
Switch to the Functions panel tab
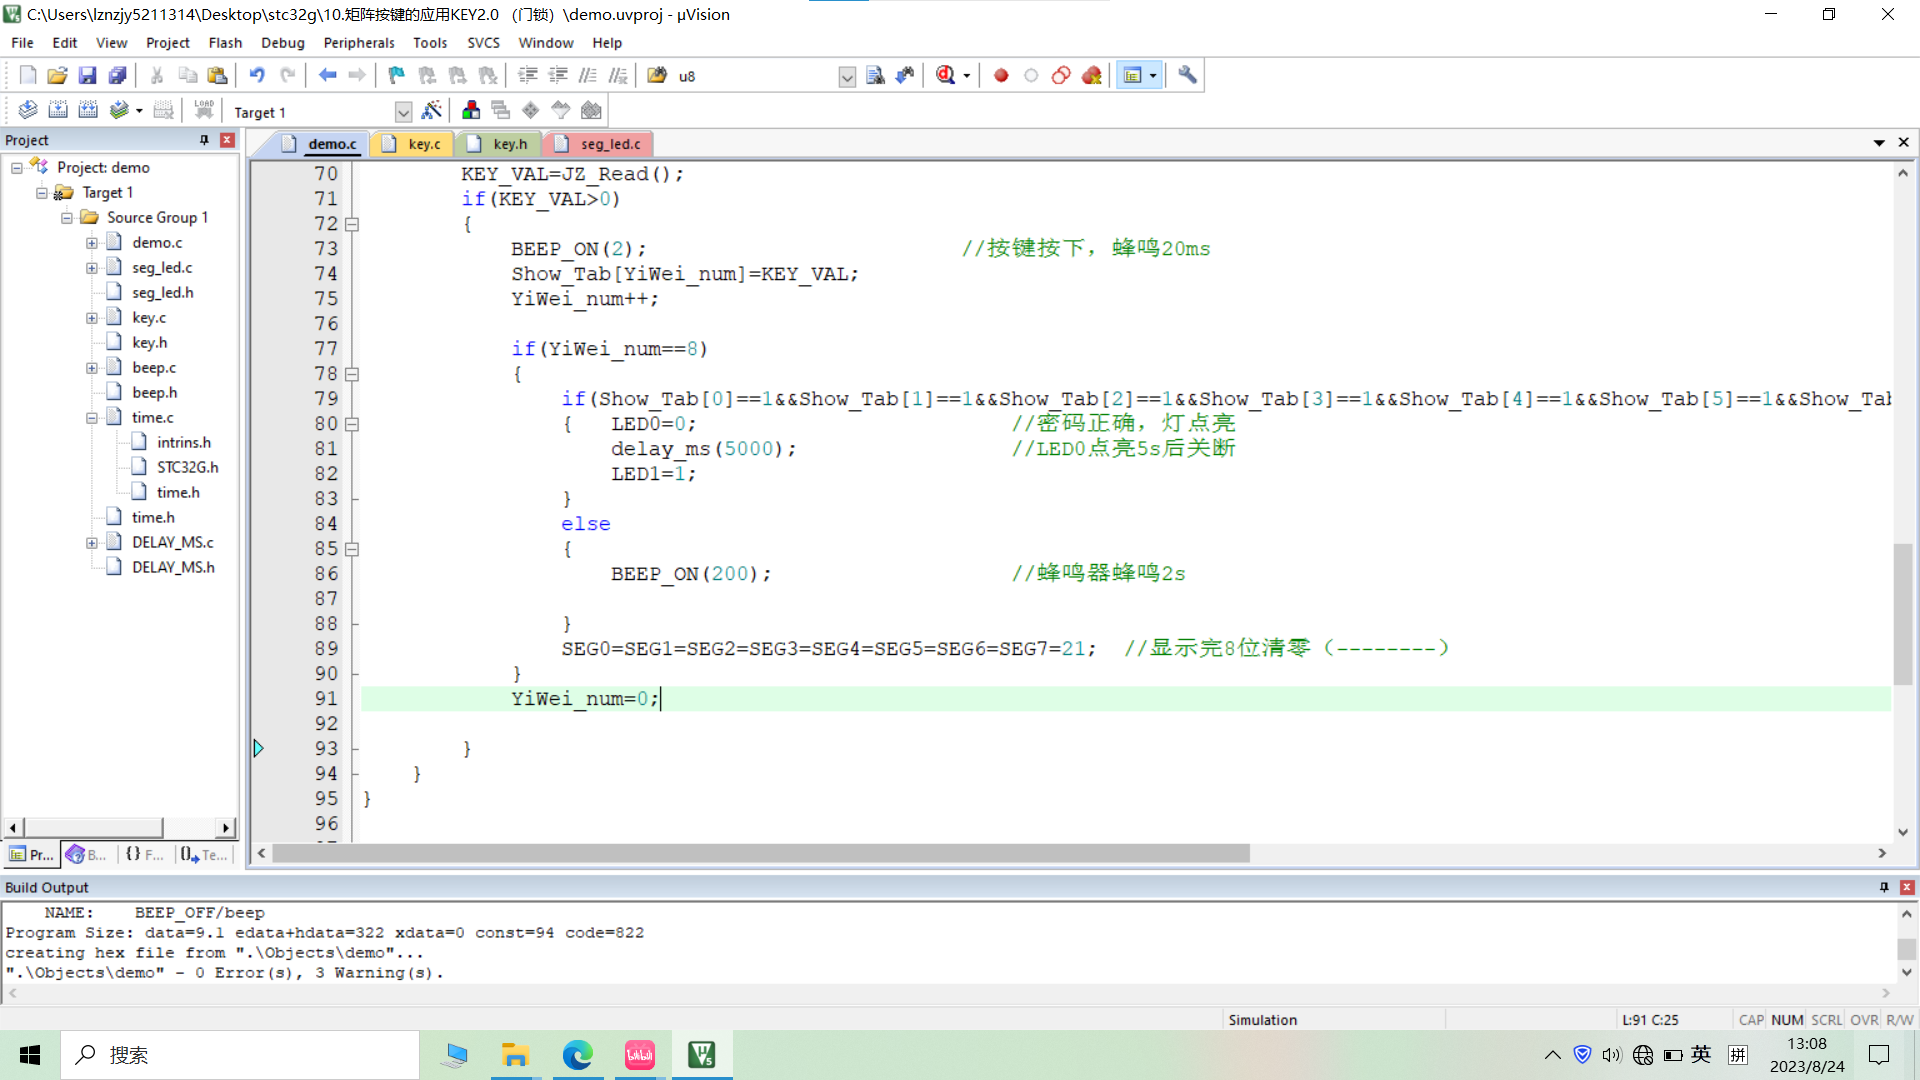[x=145, y=855]
